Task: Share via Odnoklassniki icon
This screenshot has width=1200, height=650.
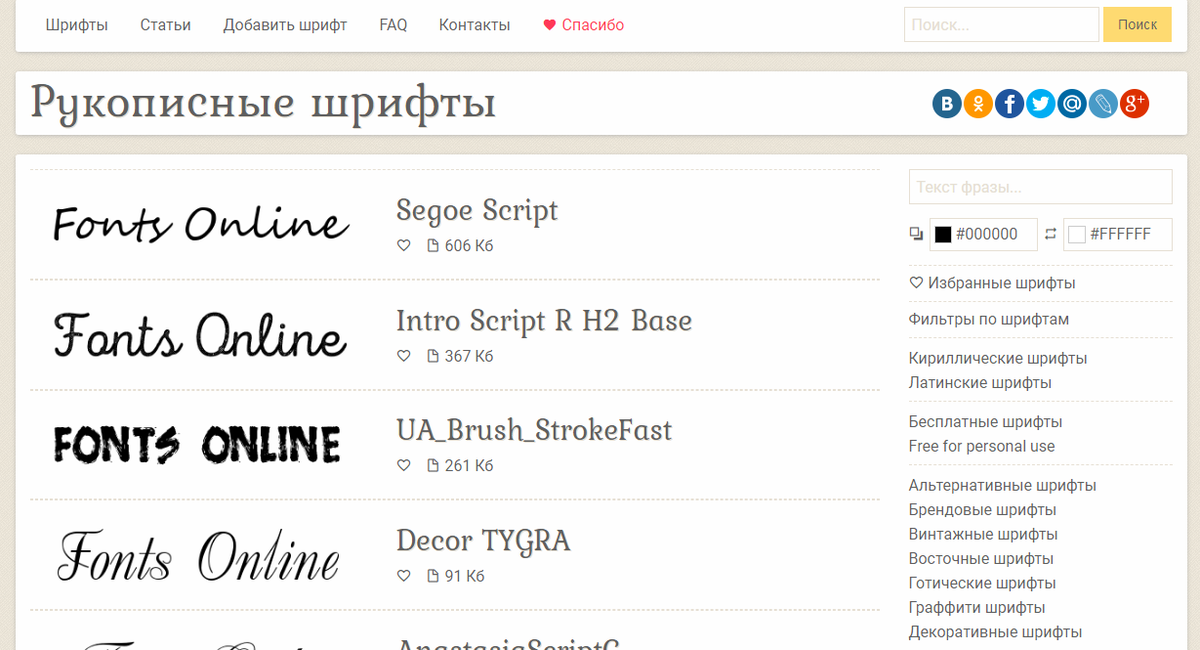Action: click(977, 103)
